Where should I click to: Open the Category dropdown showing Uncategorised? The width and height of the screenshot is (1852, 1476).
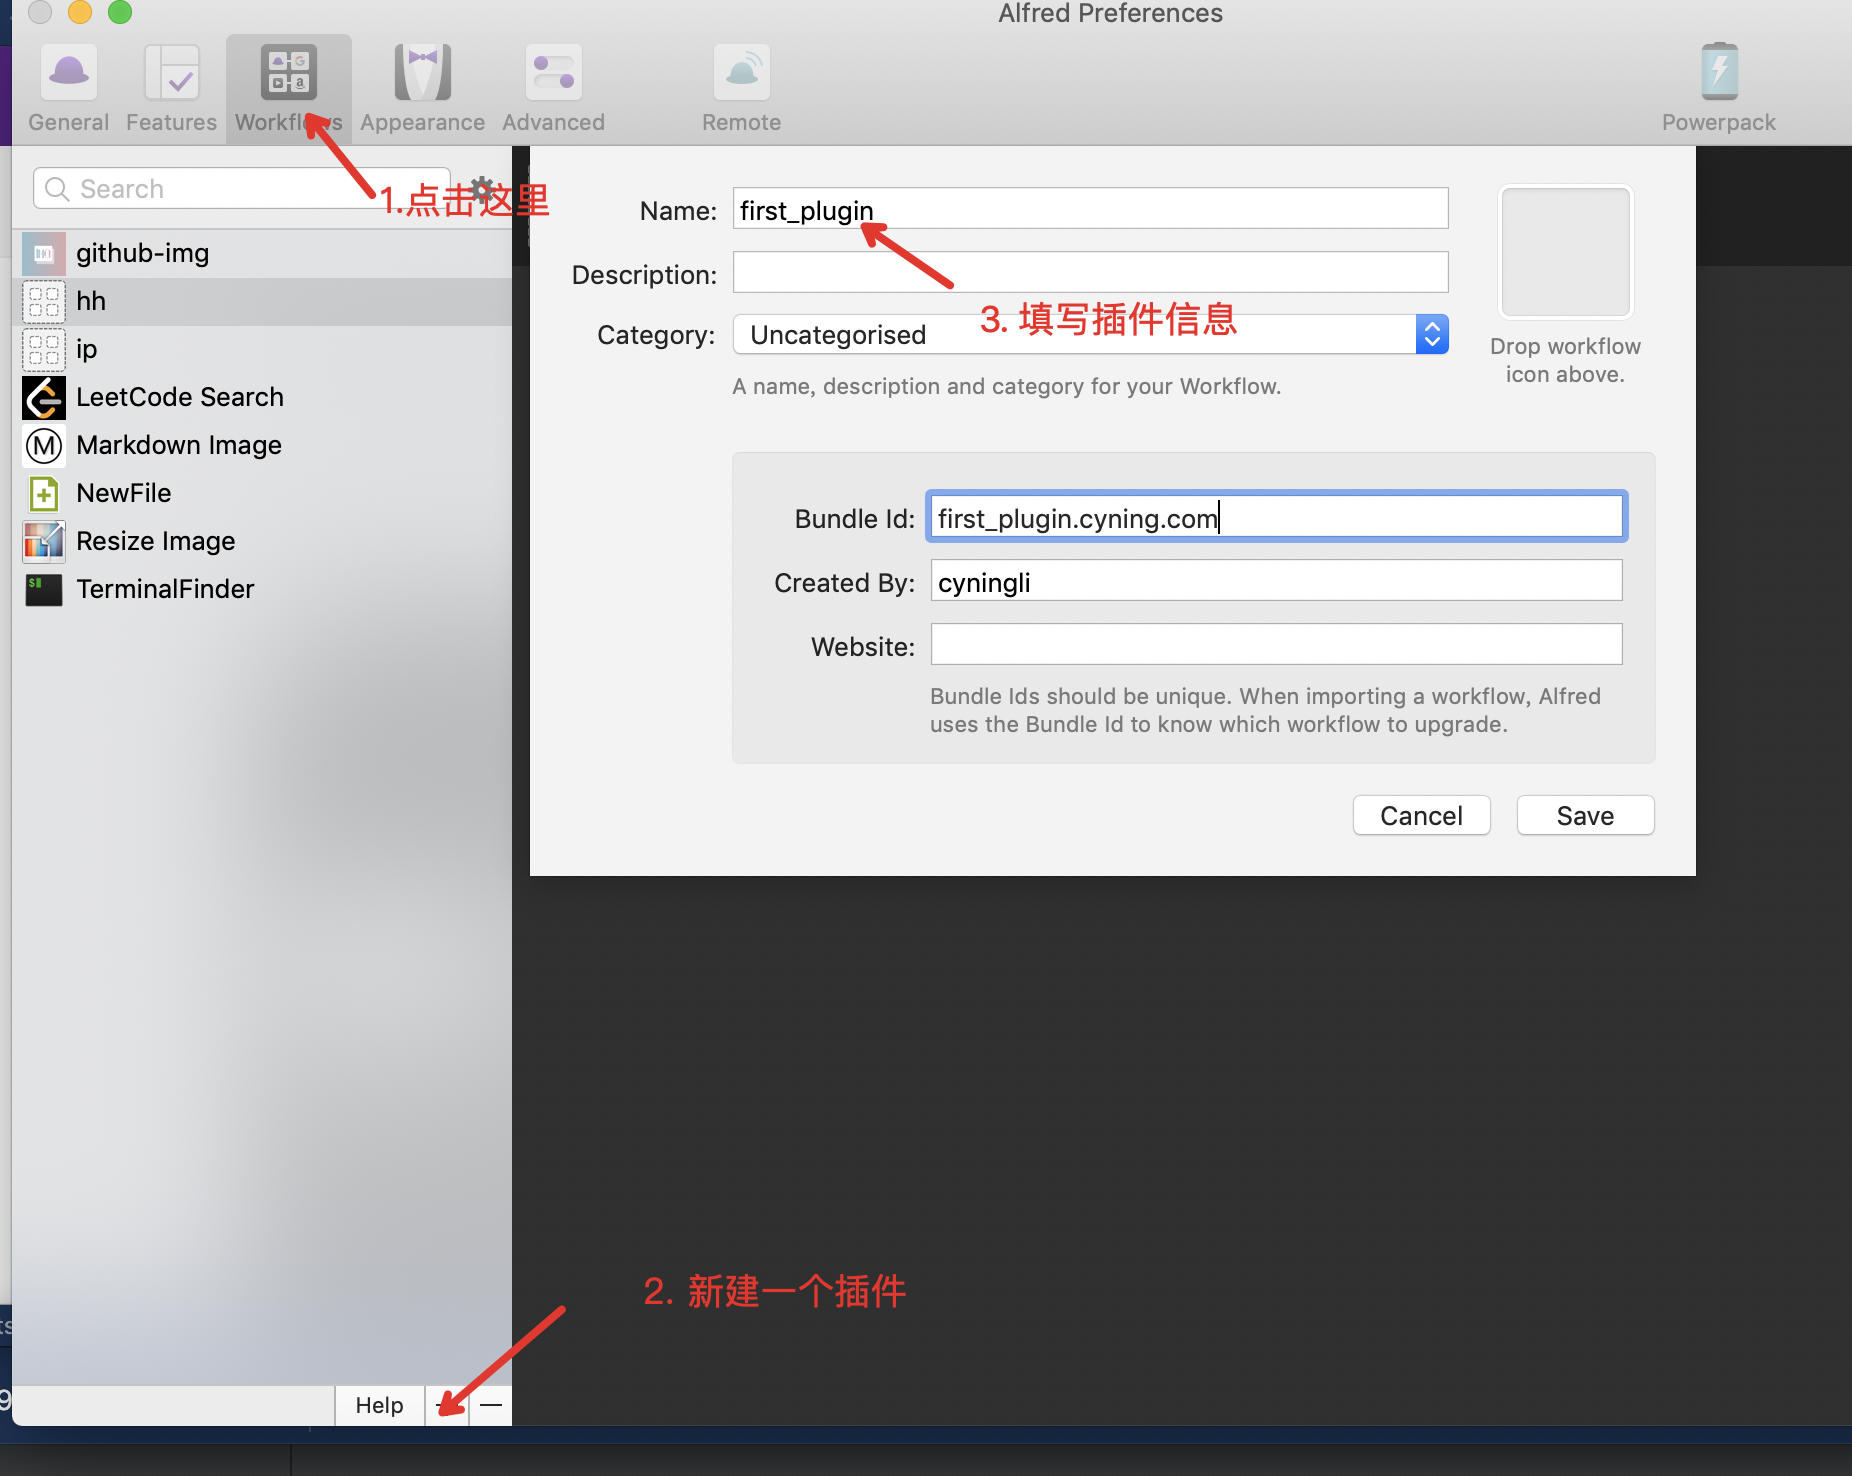point(1090,334)
